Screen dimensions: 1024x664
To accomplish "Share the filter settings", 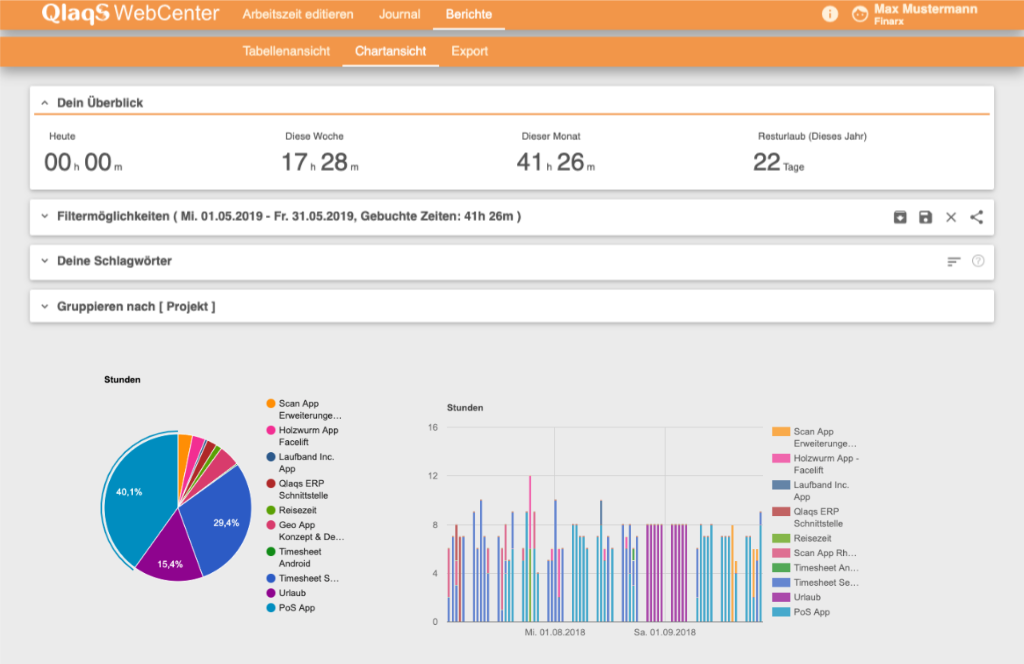I will (x=976, y=217).
